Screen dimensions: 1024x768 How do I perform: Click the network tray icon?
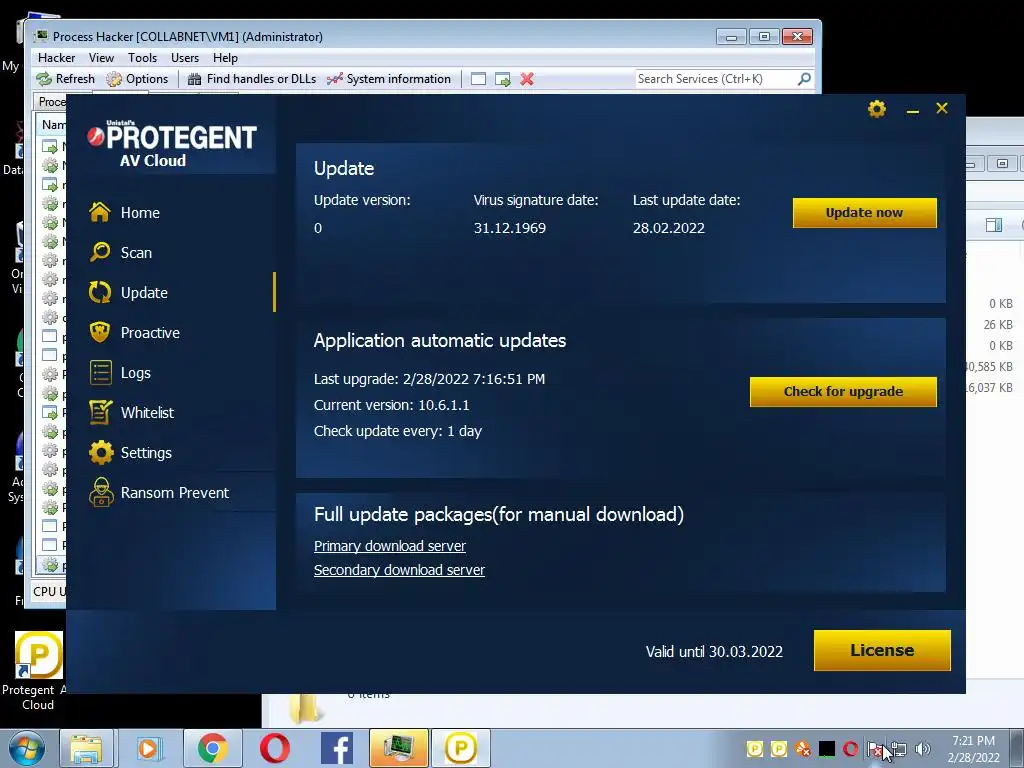coord(899,749)
